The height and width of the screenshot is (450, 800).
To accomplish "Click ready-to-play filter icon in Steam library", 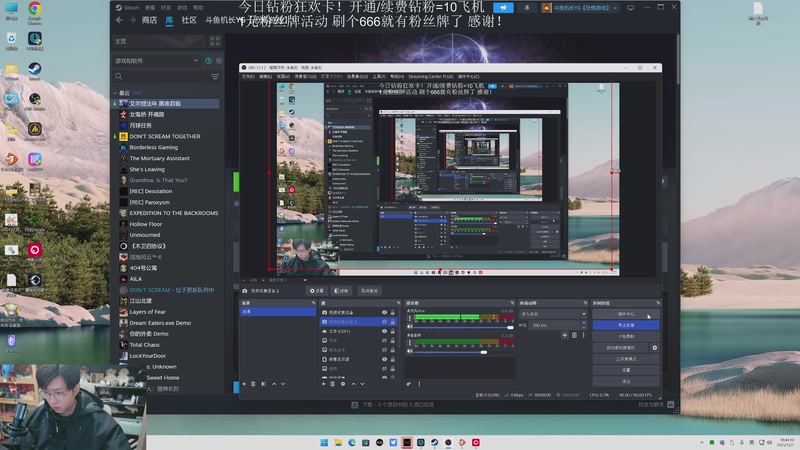I will [219, 61].
